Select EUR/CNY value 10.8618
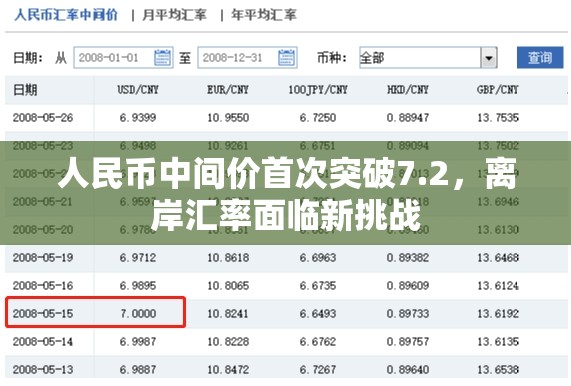 click(x=228, y=258)
